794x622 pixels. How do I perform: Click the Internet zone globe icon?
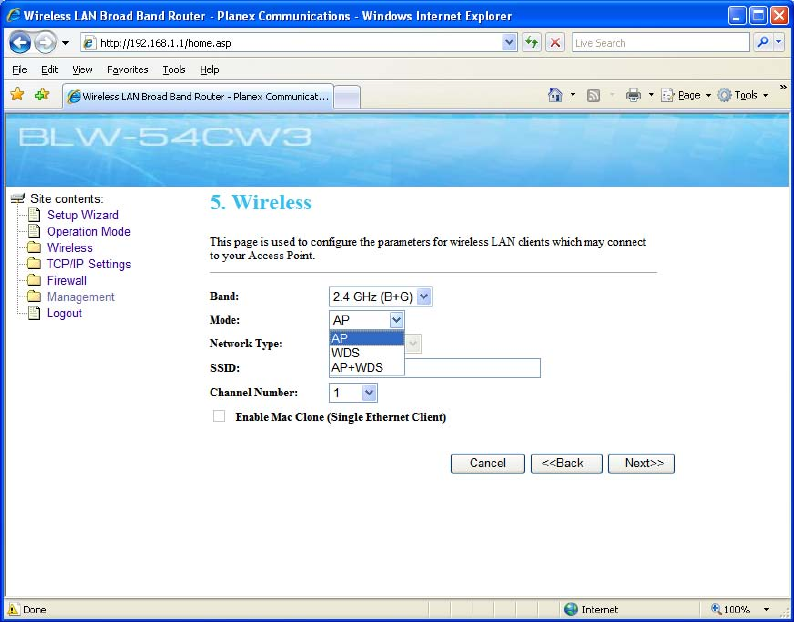[571, 609]
